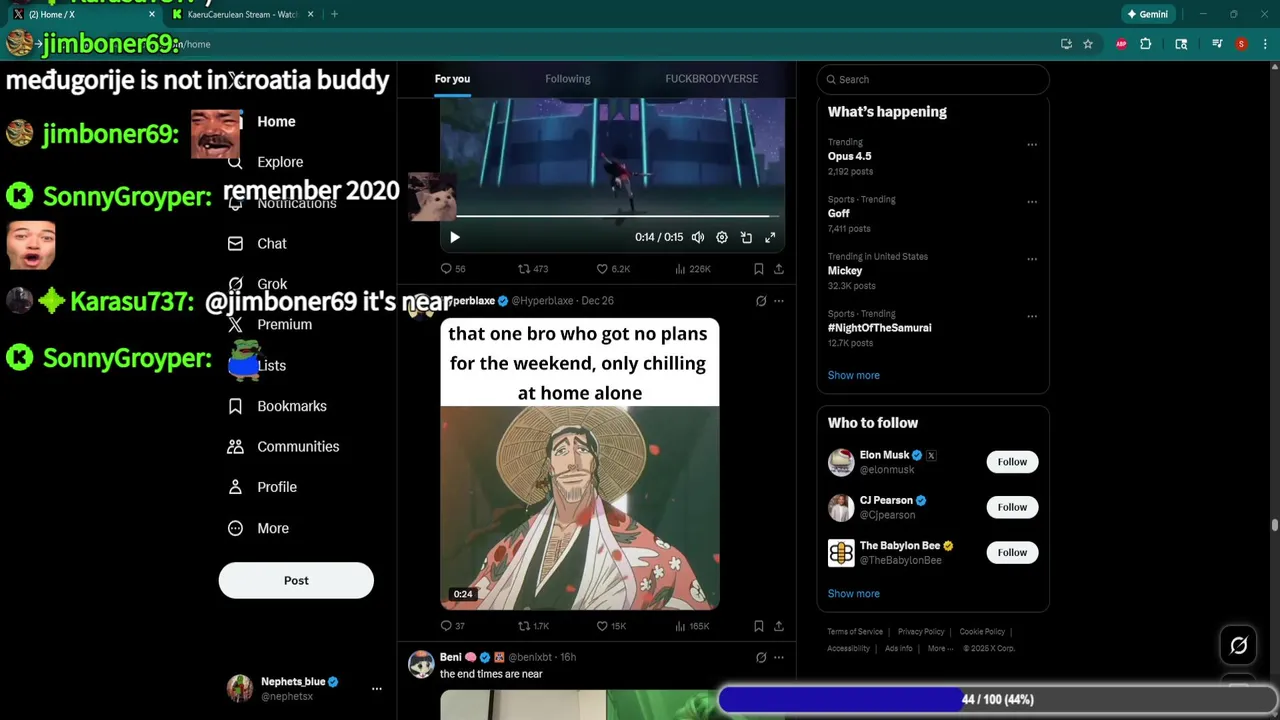Like the post with 6.2K likes
The width and height of the screenshot is (1280, 720).
point(613,269)
